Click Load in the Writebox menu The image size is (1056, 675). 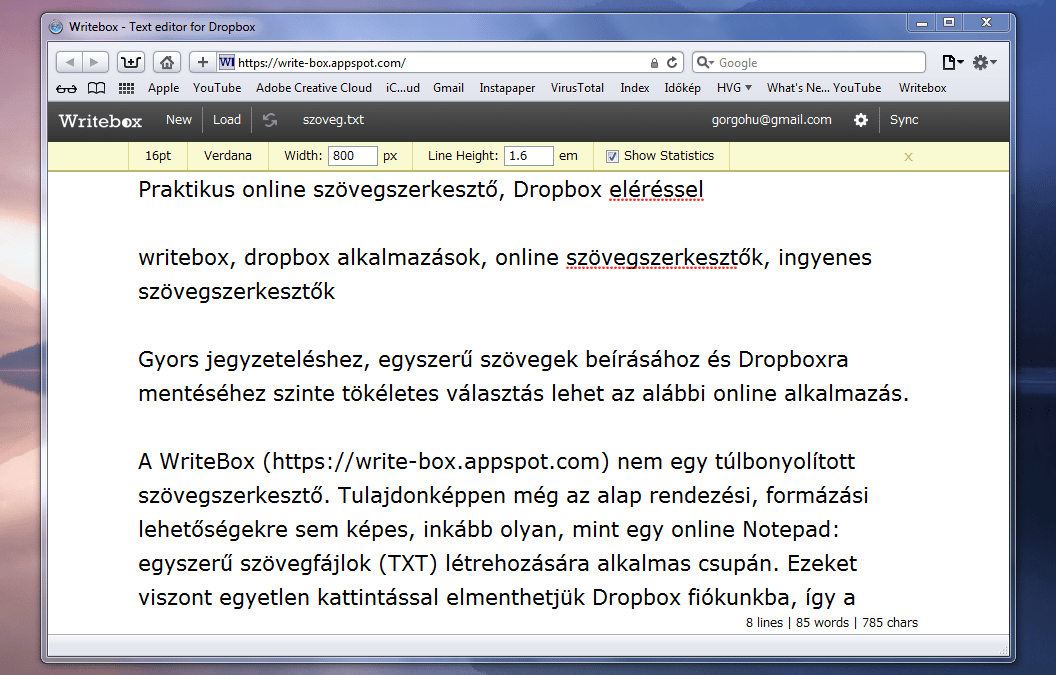coord(227,120)
